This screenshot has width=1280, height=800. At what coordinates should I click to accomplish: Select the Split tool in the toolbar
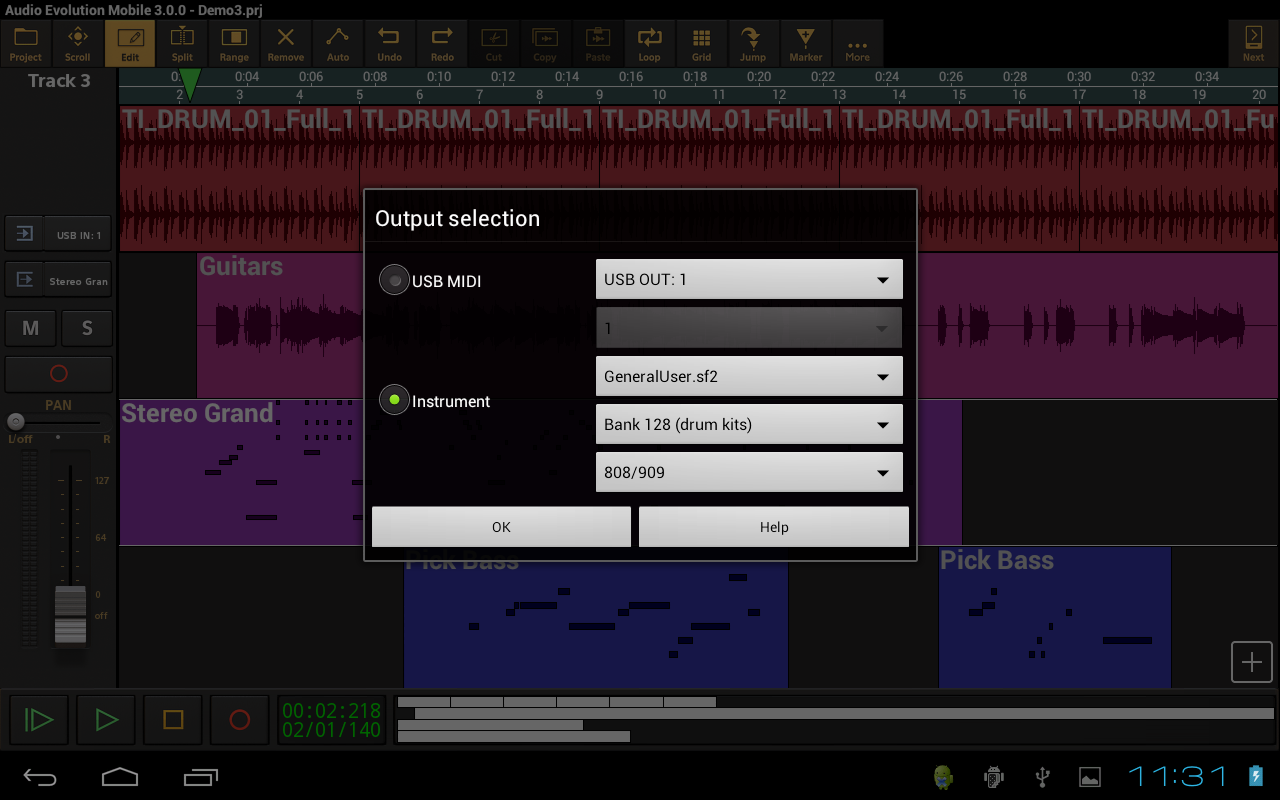pyautogui.click(x=181, y=43)
